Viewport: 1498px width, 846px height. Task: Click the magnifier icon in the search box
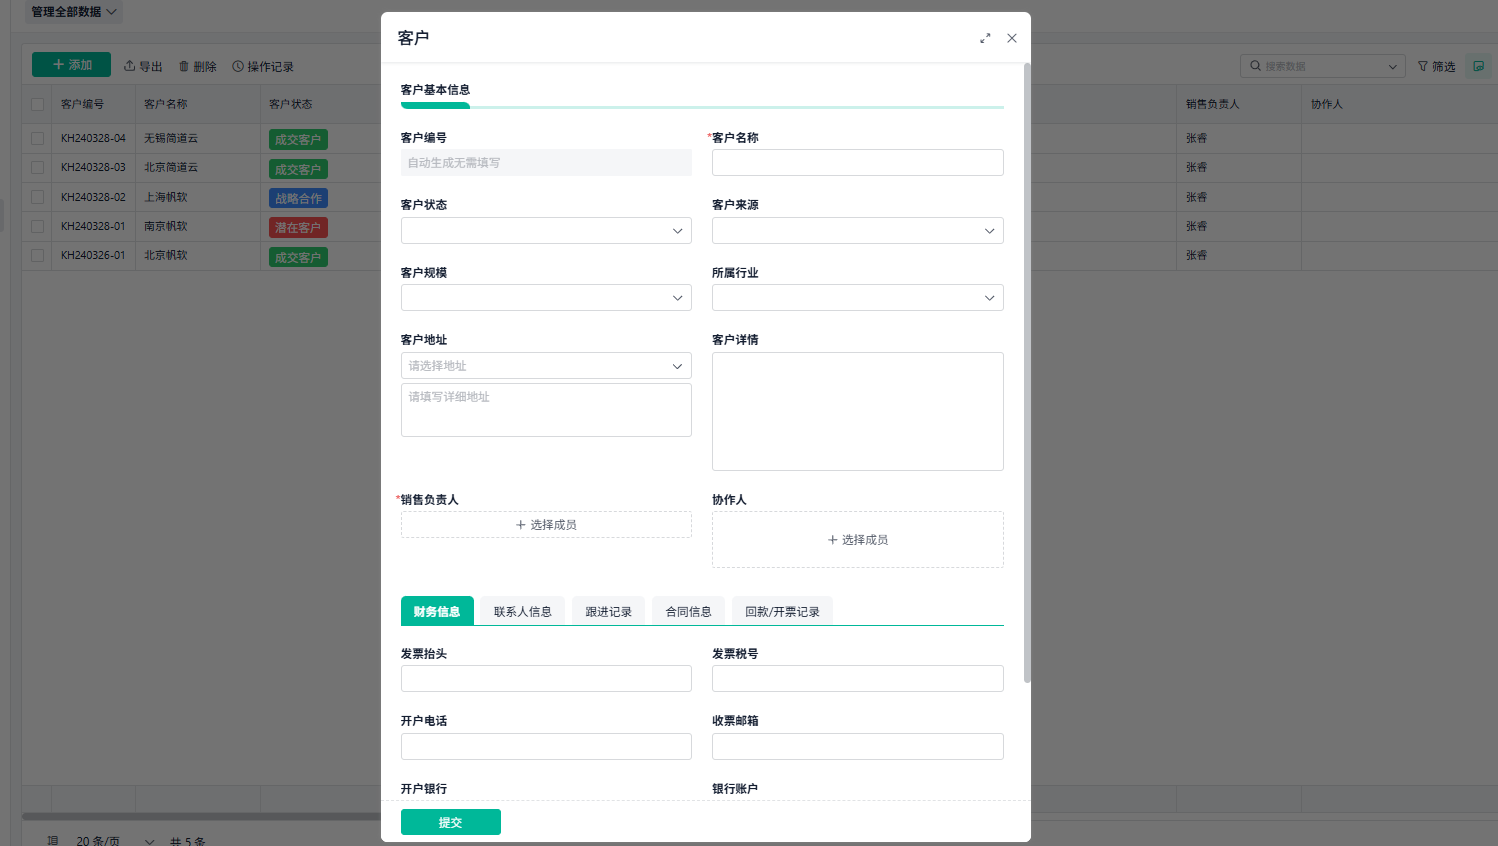coord(1258,65)
